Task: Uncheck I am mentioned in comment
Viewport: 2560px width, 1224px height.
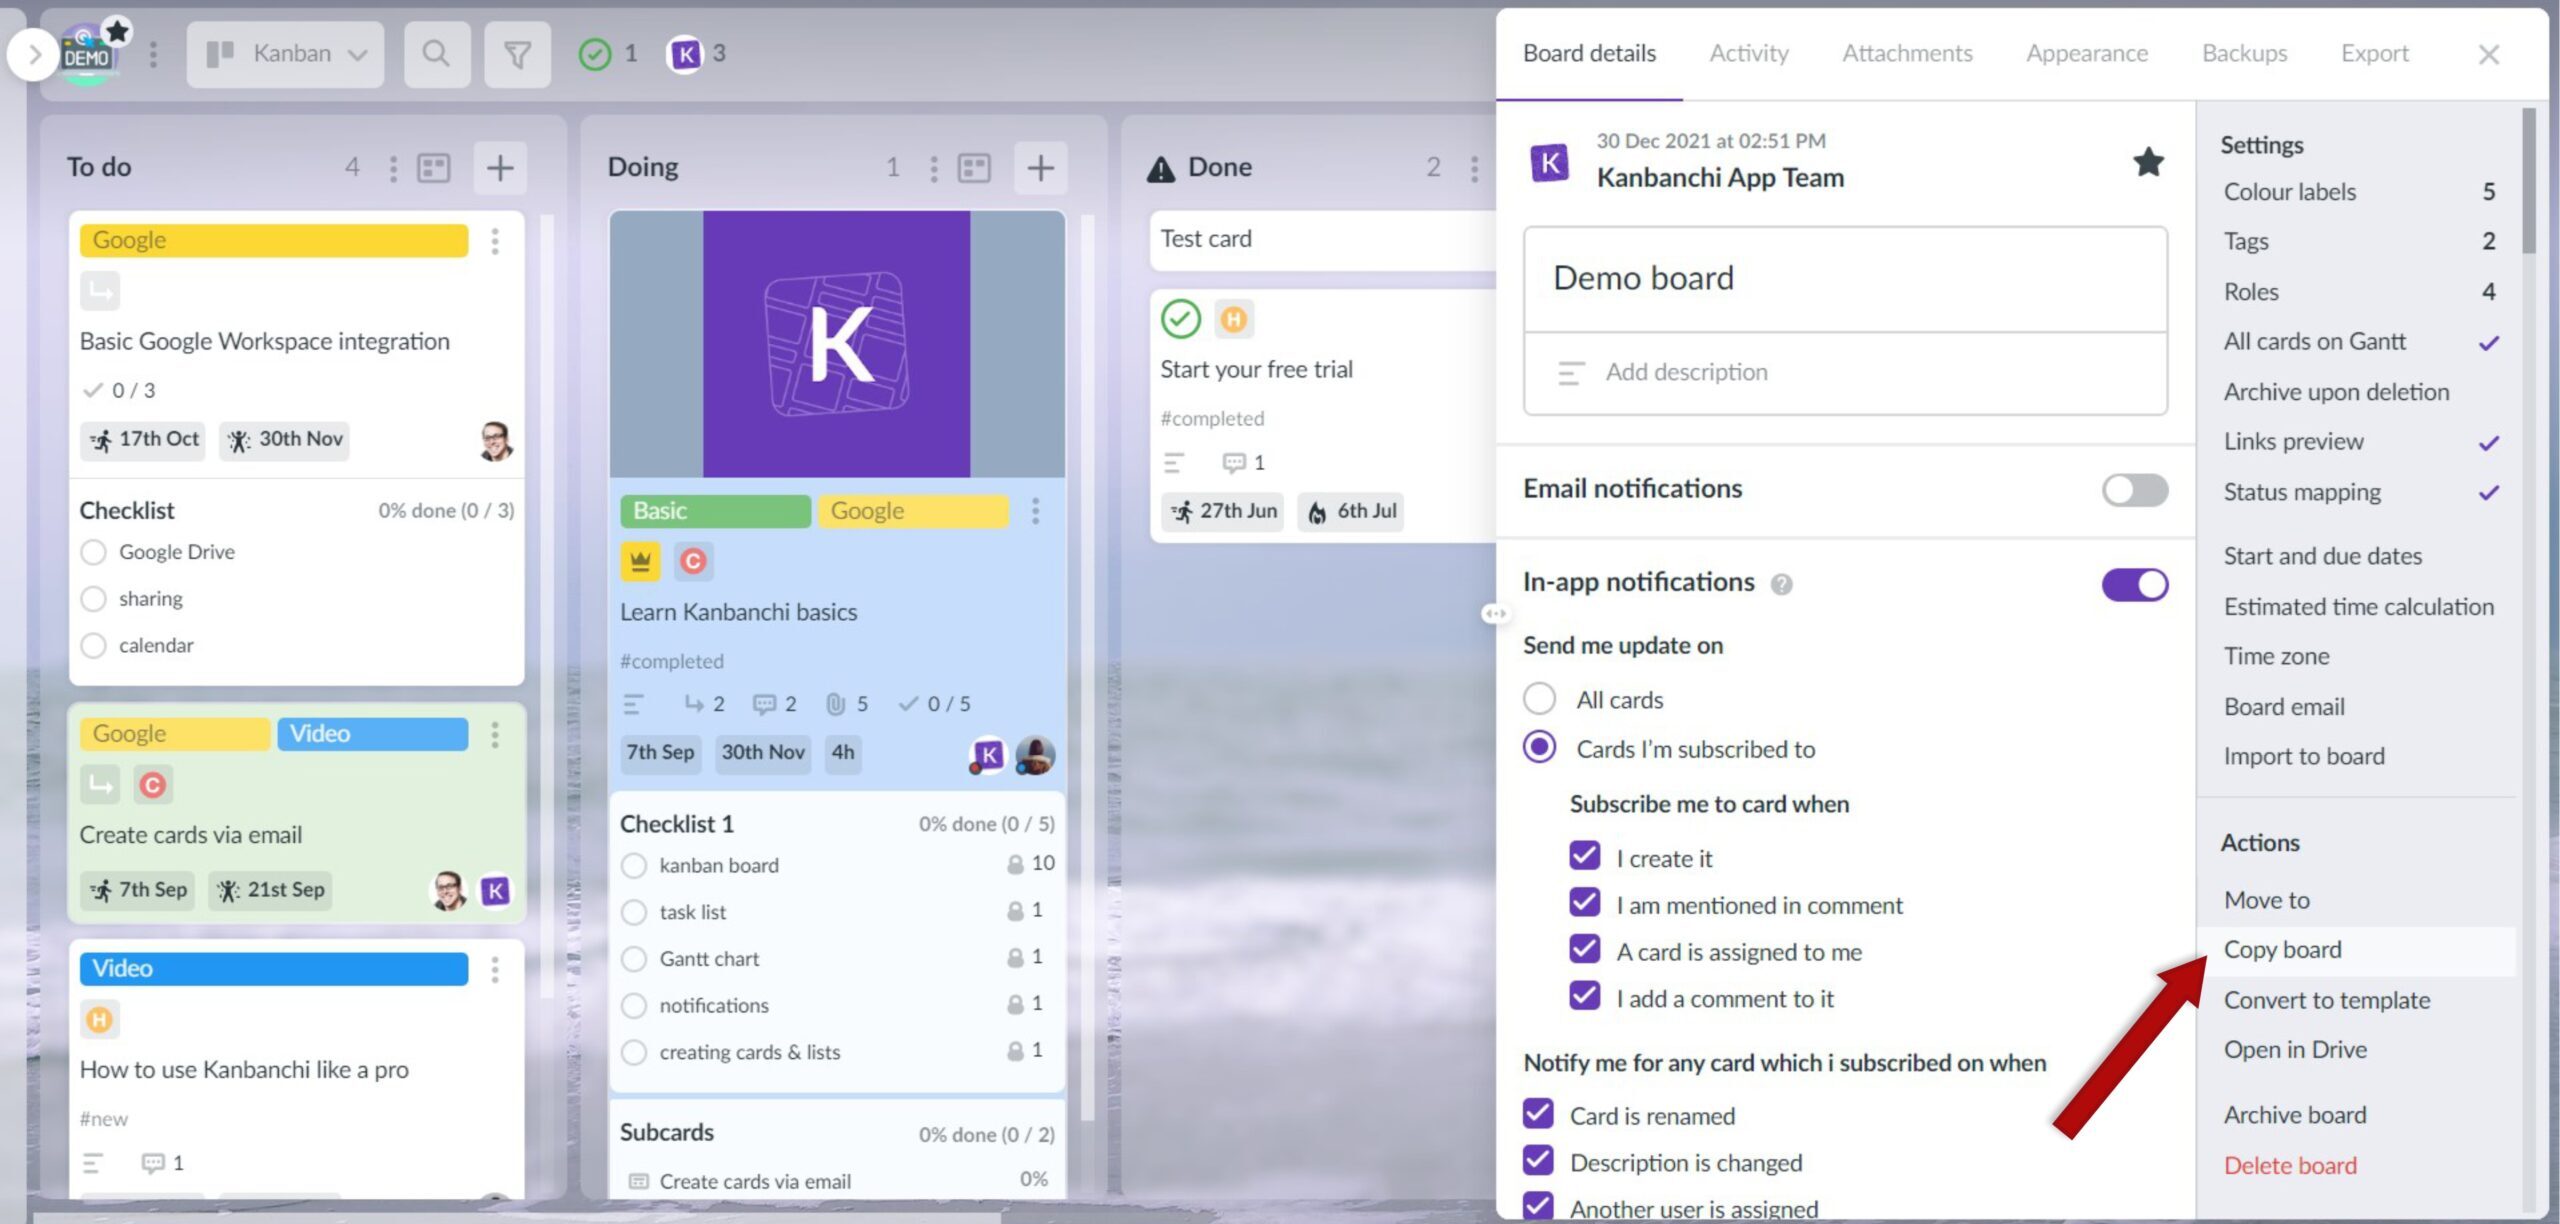Action: click(x=1584, y=902)
